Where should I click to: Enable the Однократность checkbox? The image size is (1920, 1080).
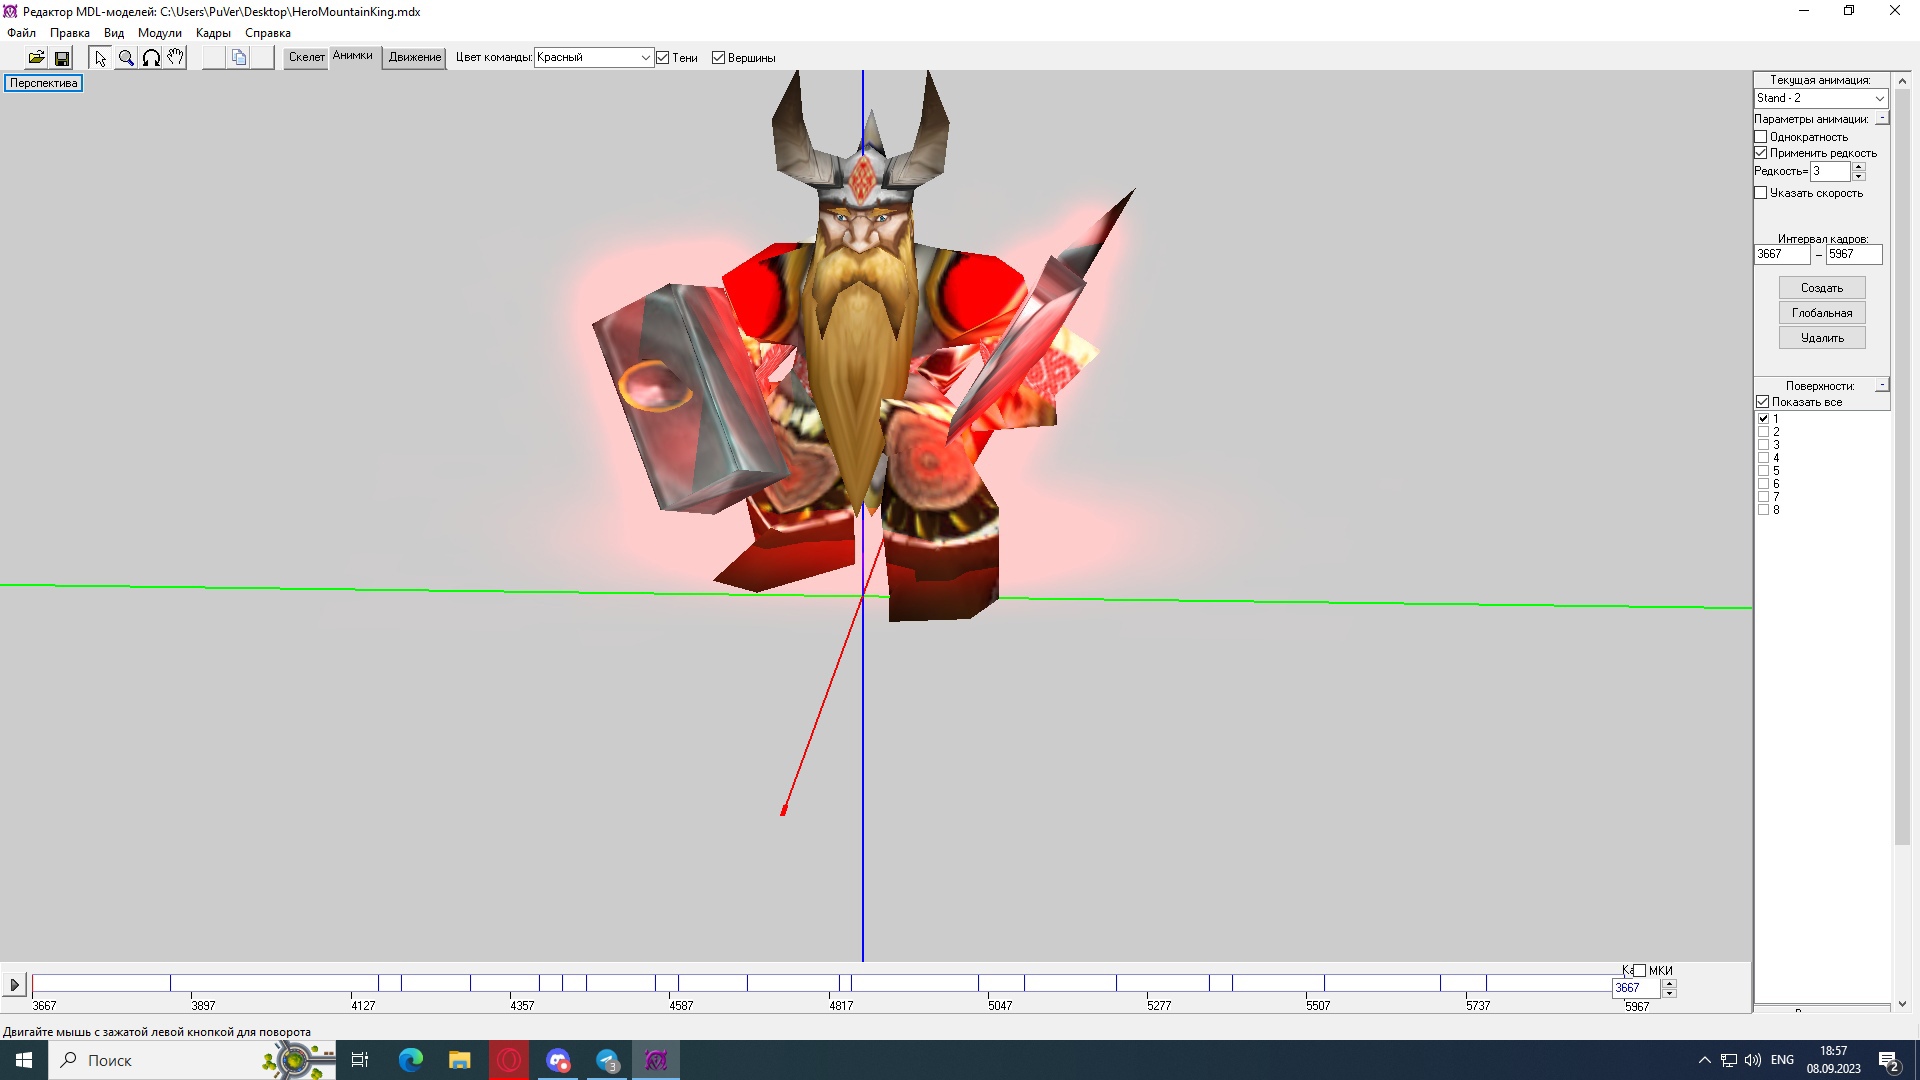pos(1761,137)
